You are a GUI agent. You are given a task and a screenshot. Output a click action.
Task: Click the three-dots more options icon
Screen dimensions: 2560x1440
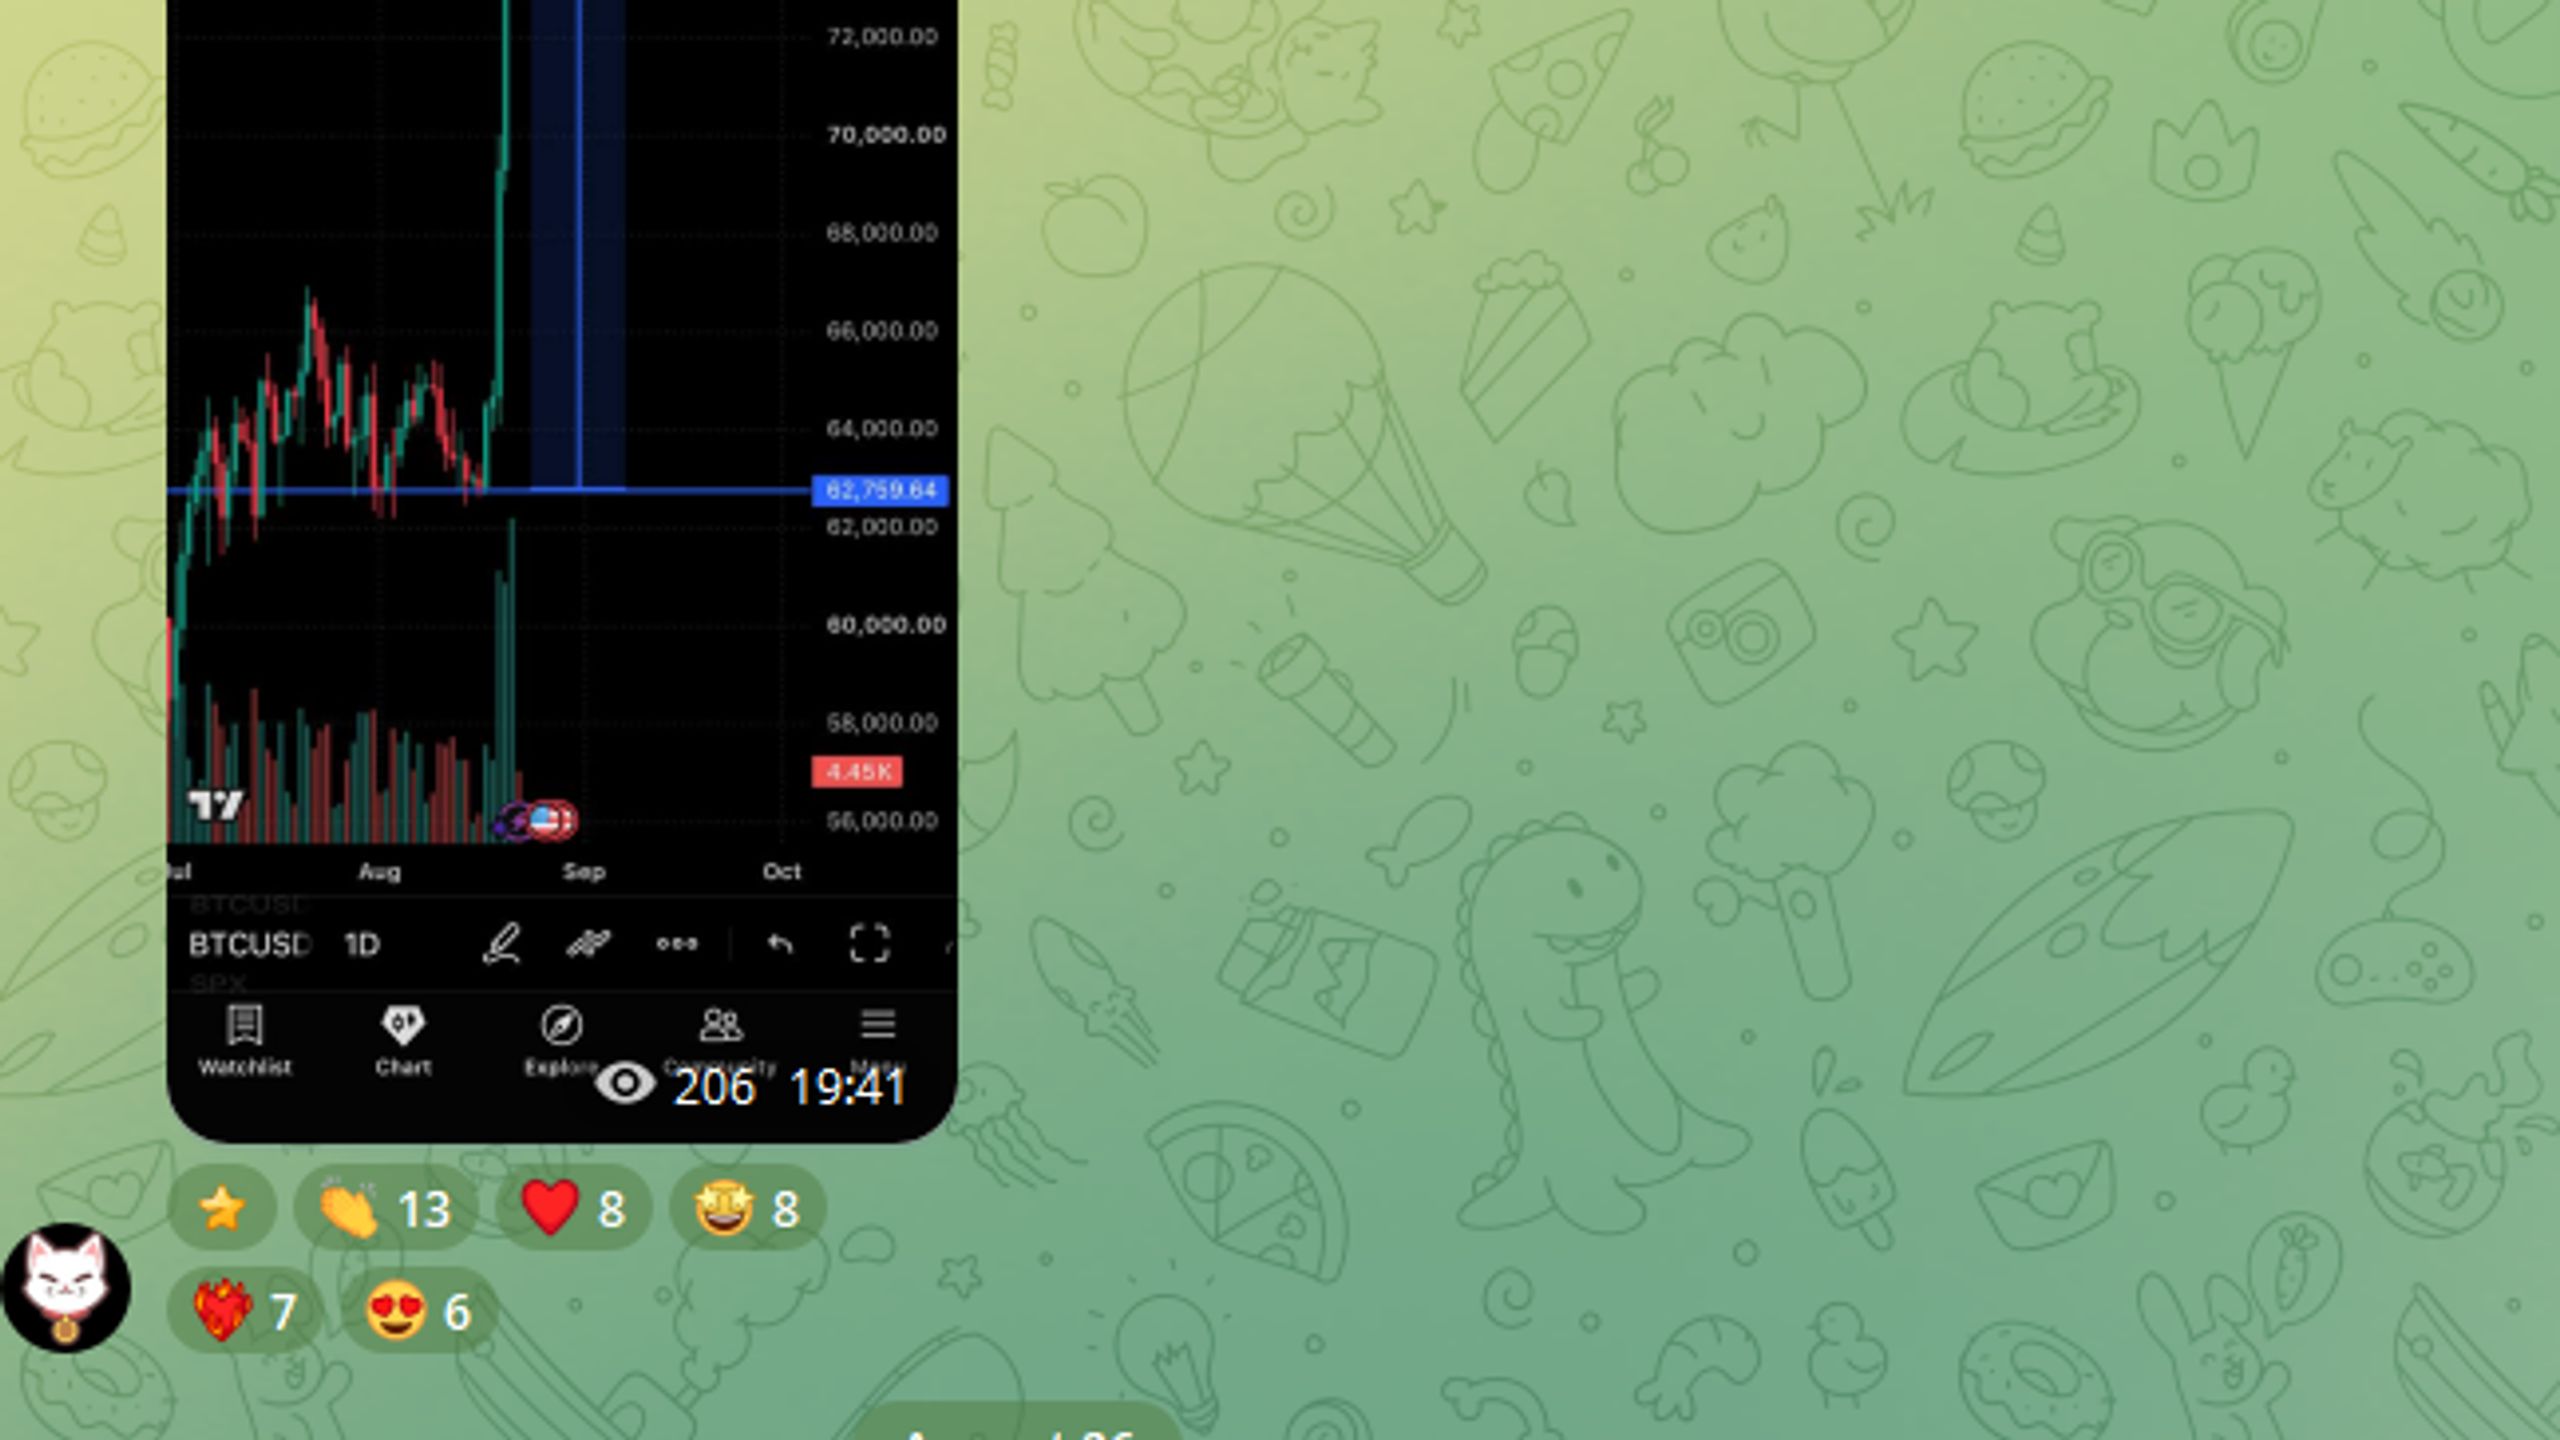click(677, 944)
